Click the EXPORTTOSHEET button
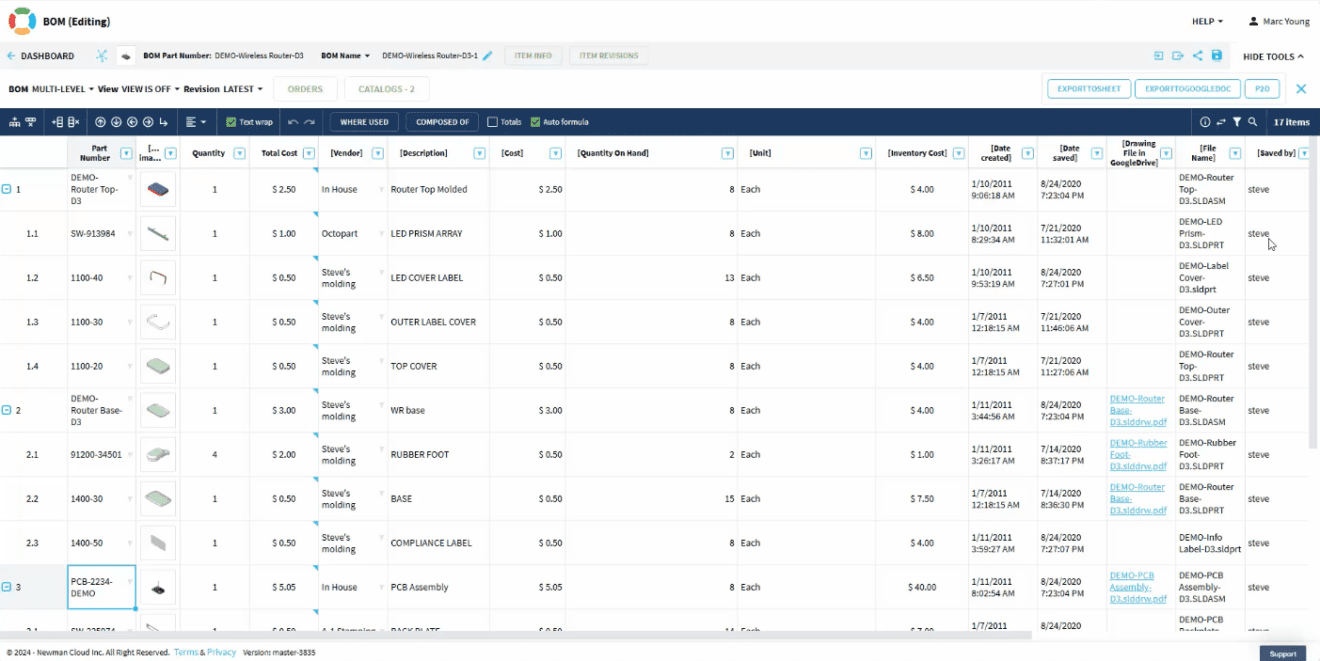This screenshot has height=661, width=1320. [x=1089, y=88]
